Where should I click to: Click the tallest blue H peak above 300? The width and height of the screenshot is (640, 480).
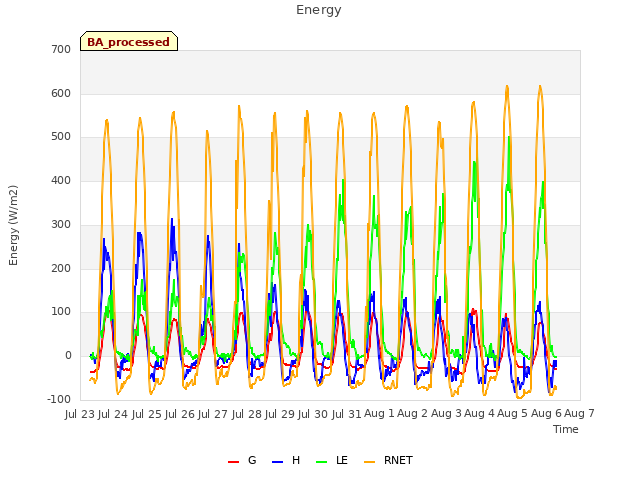click(172, 220)
